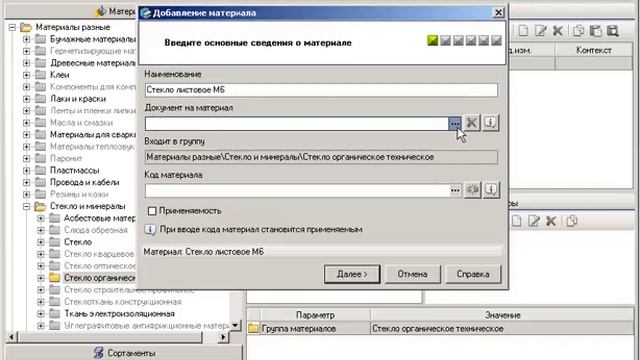Expand the Провода и кабели node
This screenshot has width=640, height=360.
point(27,182)
